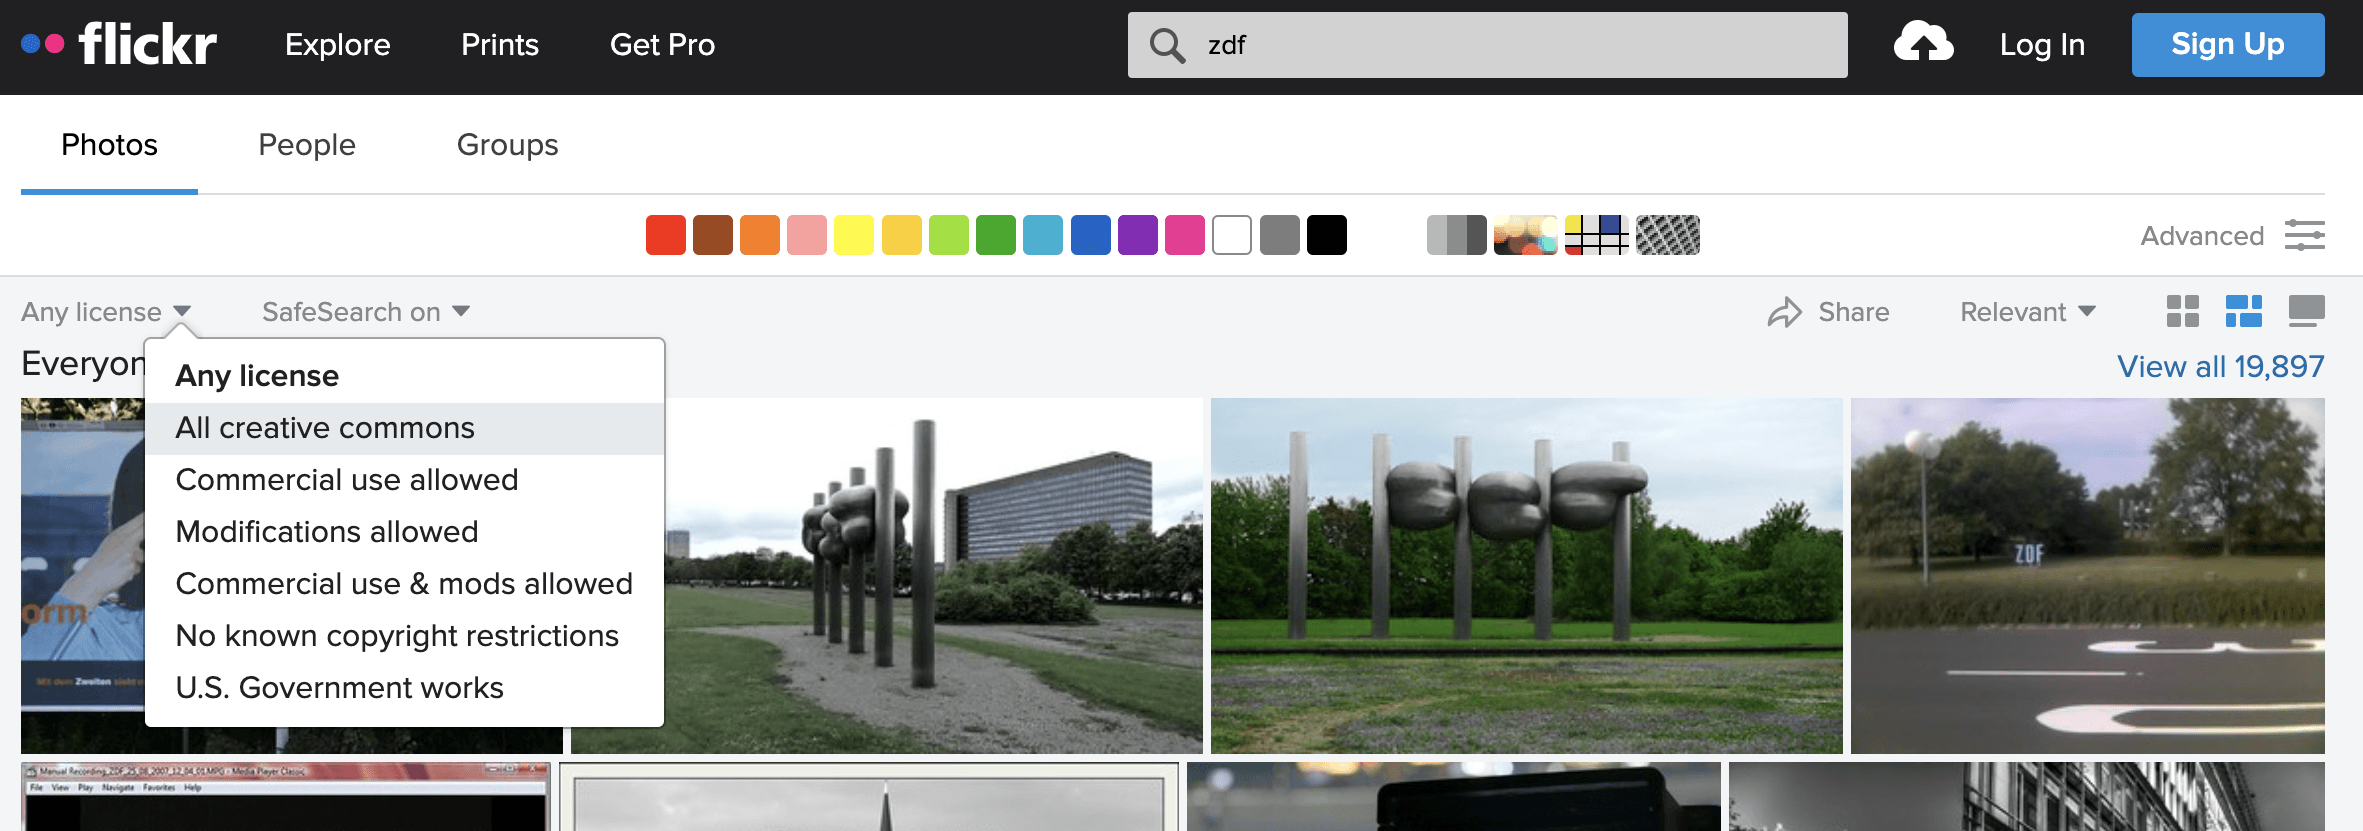2363x831 pixels.
Task: Switch to story view layout
Action: [x=2306, y=312]
